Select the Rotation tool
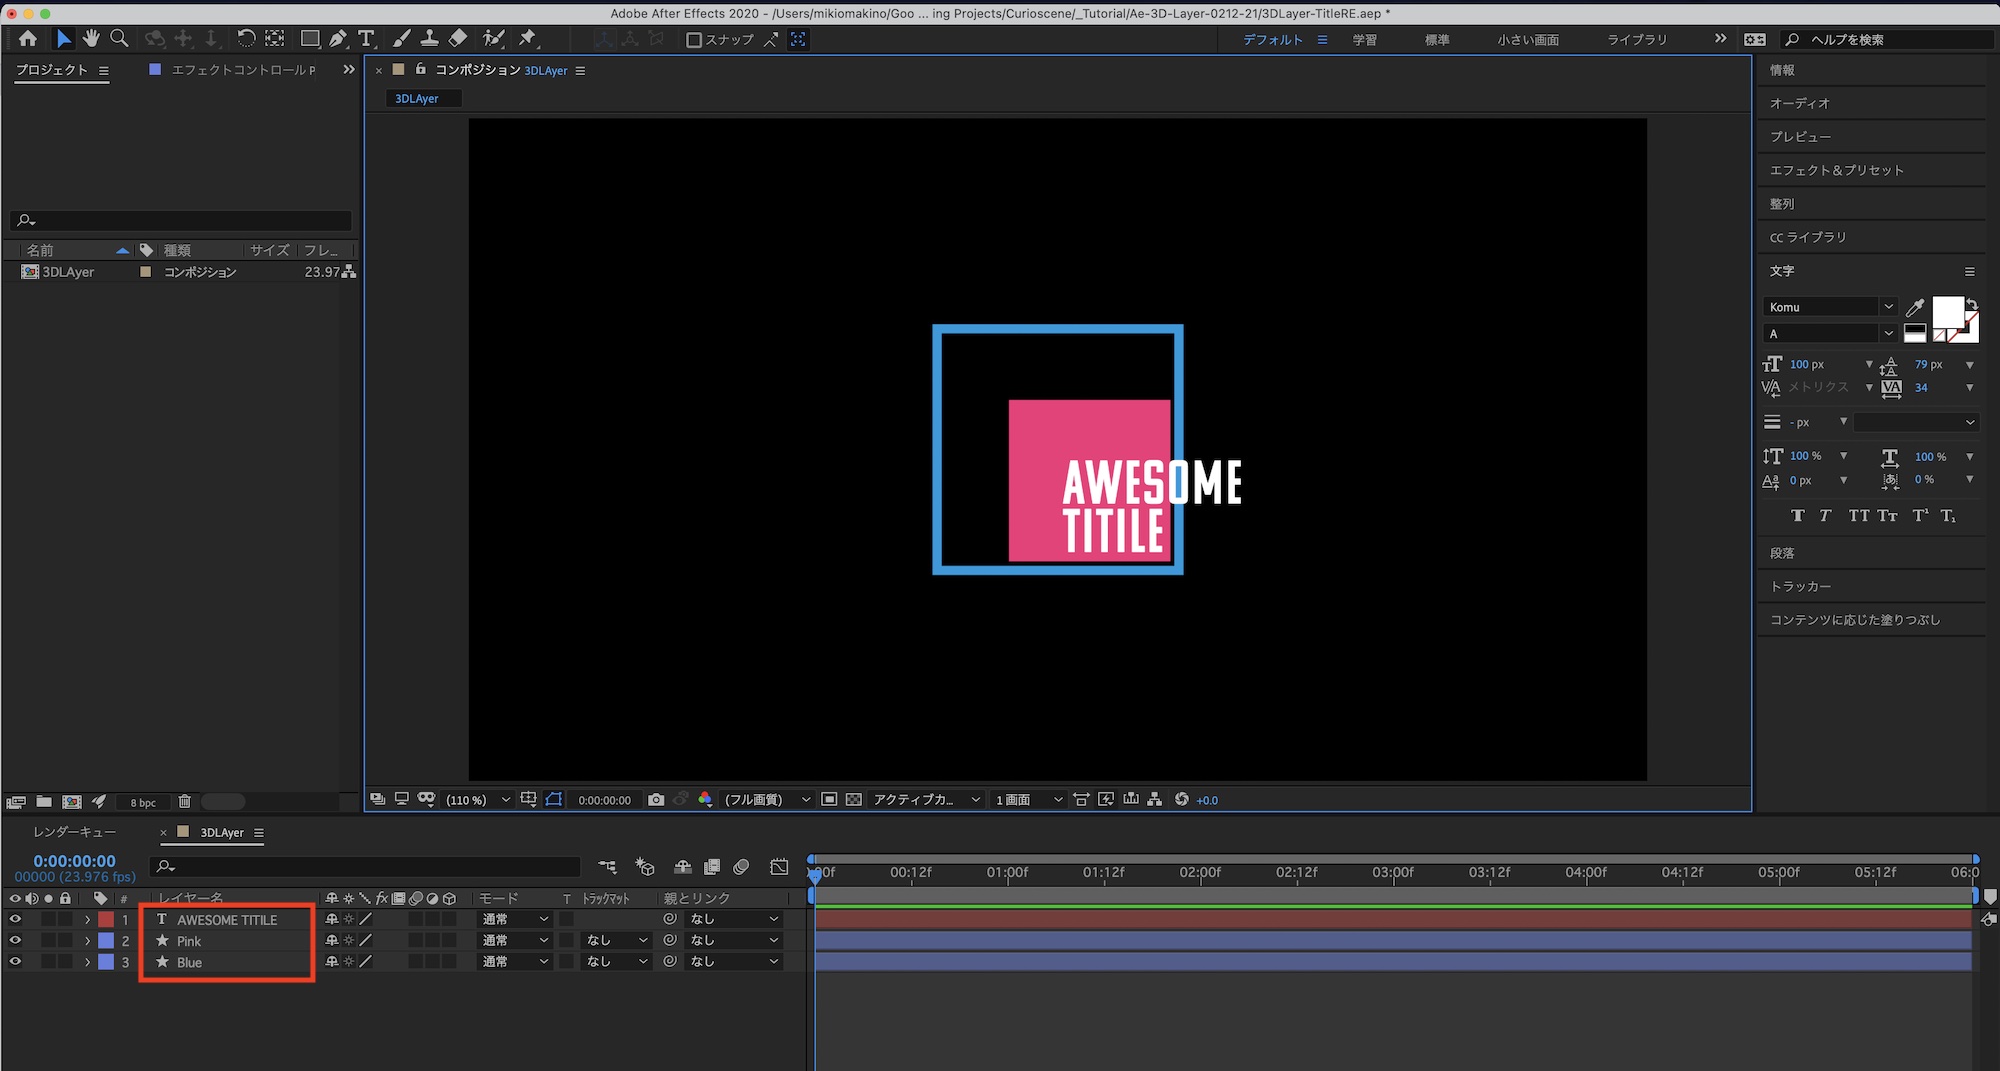 click(x=246, y=39)
